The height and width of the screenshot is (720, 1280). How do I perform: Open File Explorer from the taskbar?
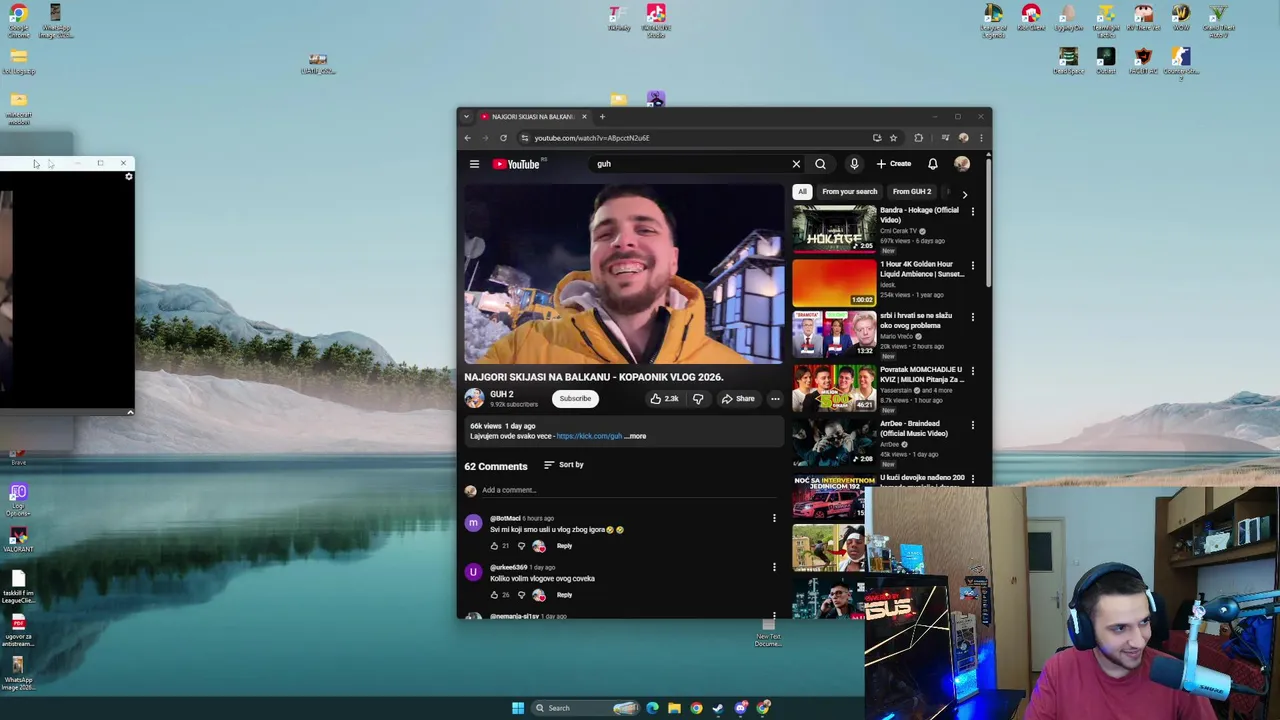[674, 708]
